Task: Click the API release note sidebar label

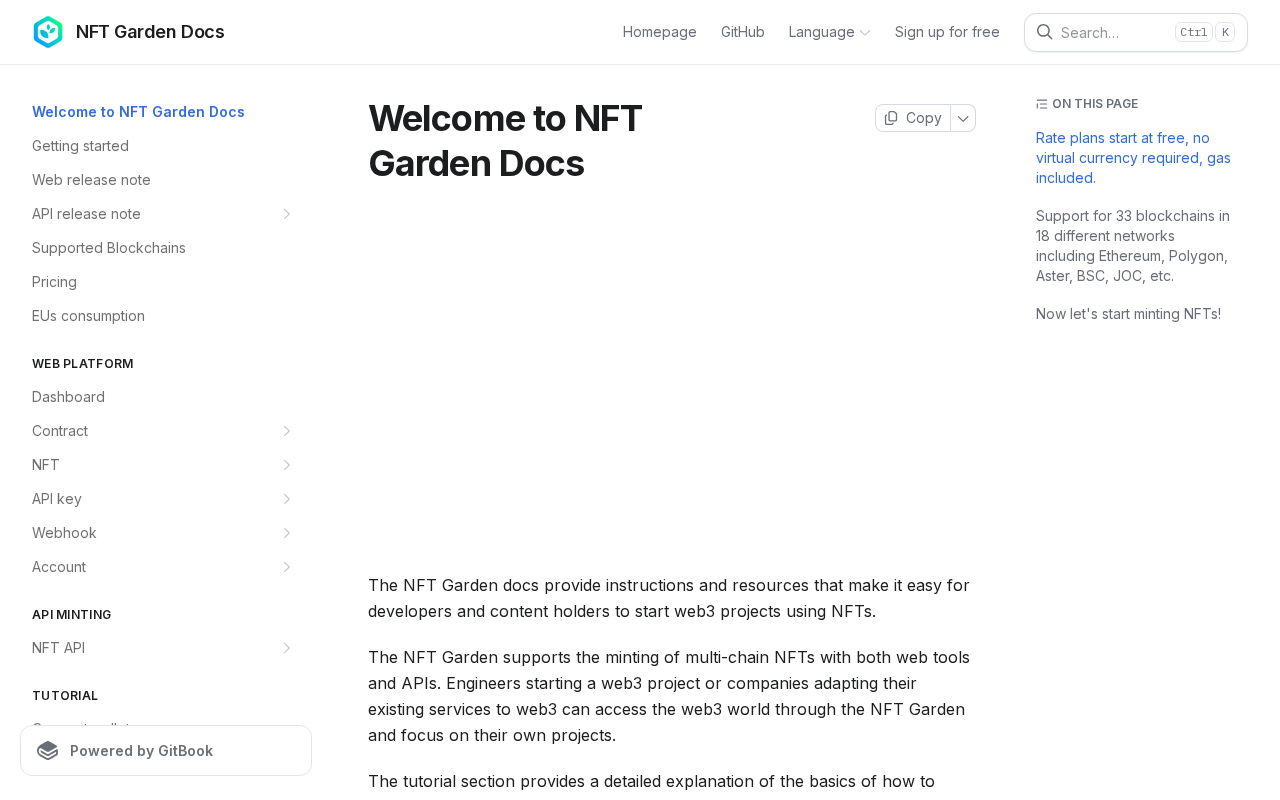Action: 86,214
